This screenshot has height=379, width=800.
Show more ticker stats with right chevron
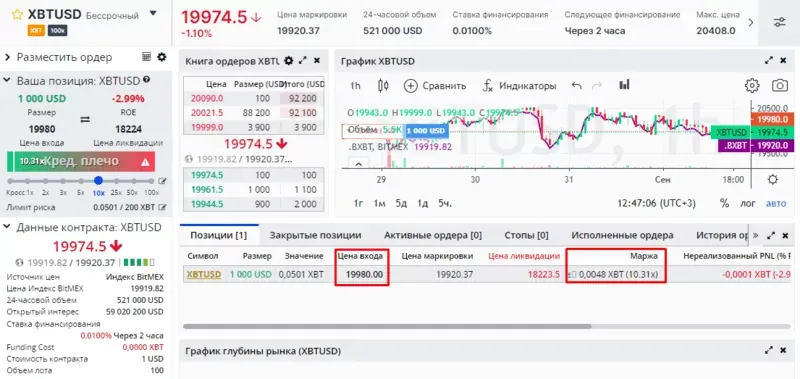(x=751, y=22)
